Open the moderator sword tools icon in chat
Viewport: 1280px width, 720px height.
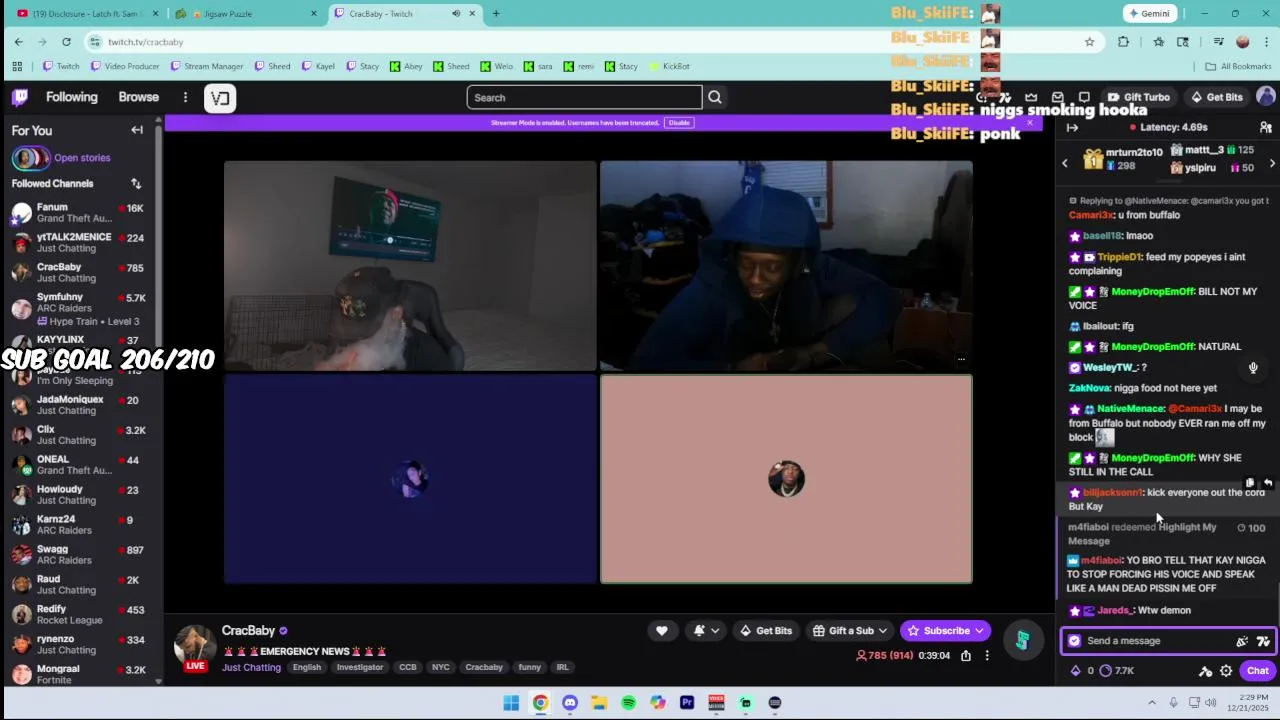pos(1206,671)
